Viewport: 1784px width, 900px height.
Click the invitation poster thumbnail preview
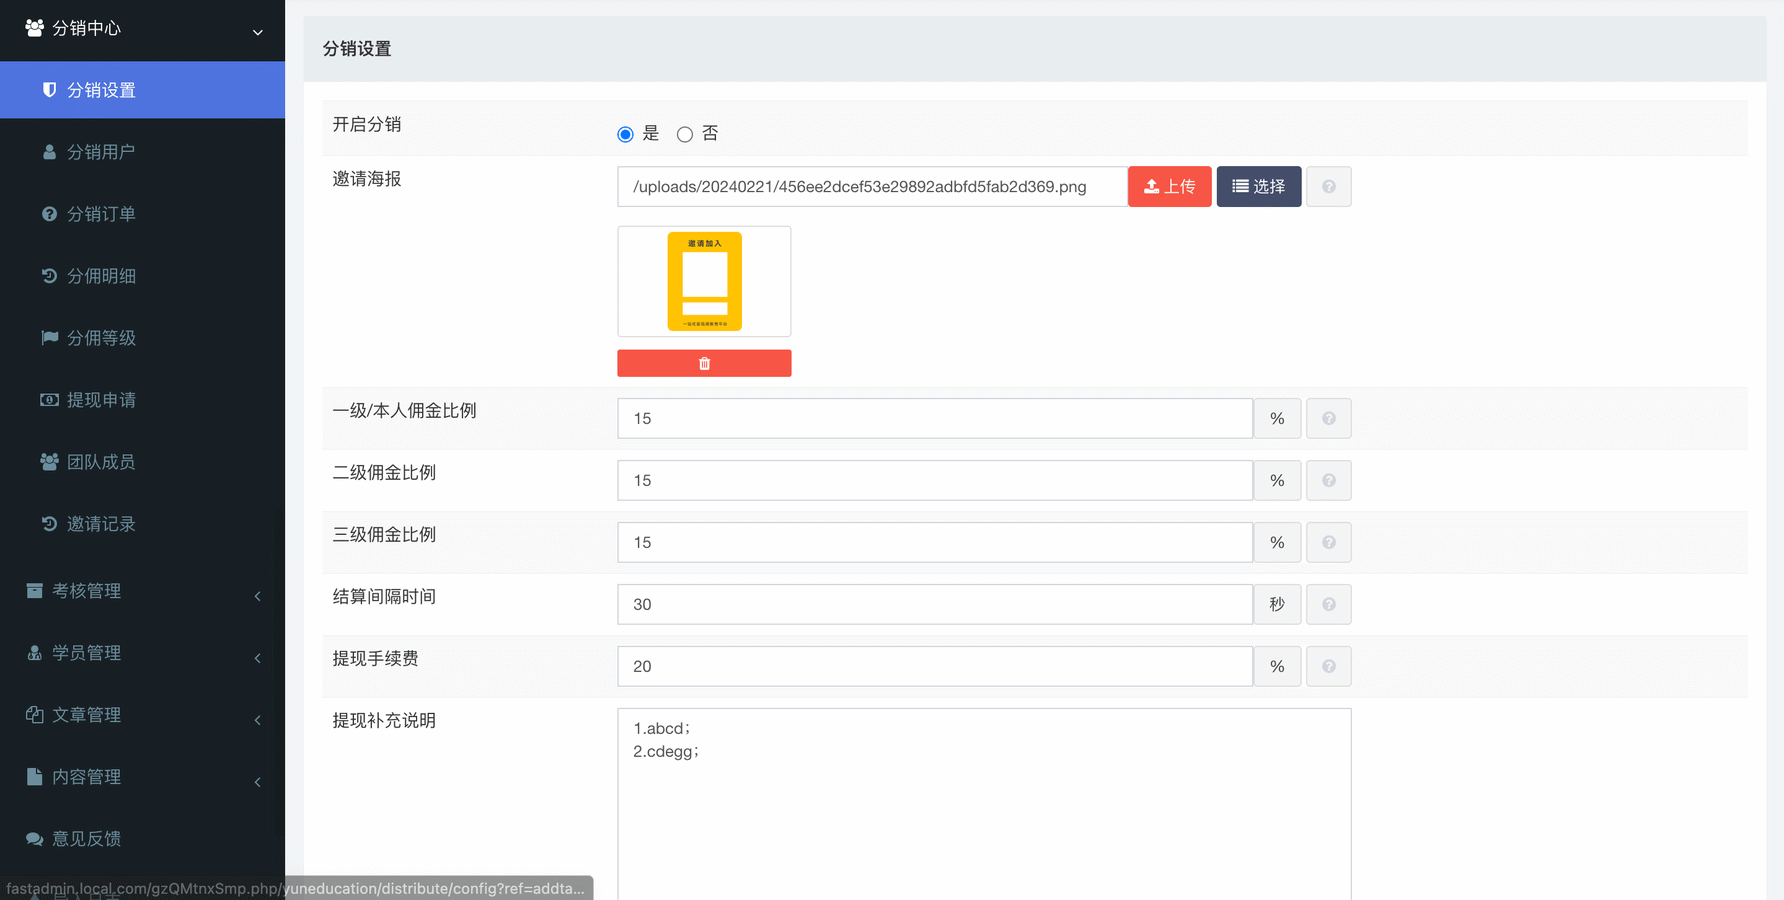pos(704,281)
